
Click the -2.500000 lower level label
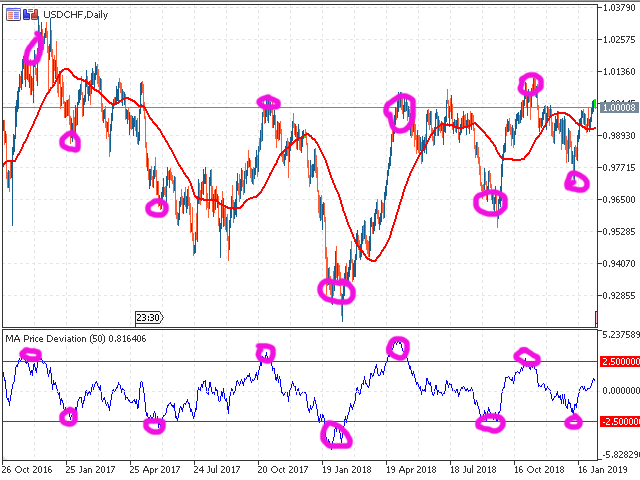tap(620, 422)
